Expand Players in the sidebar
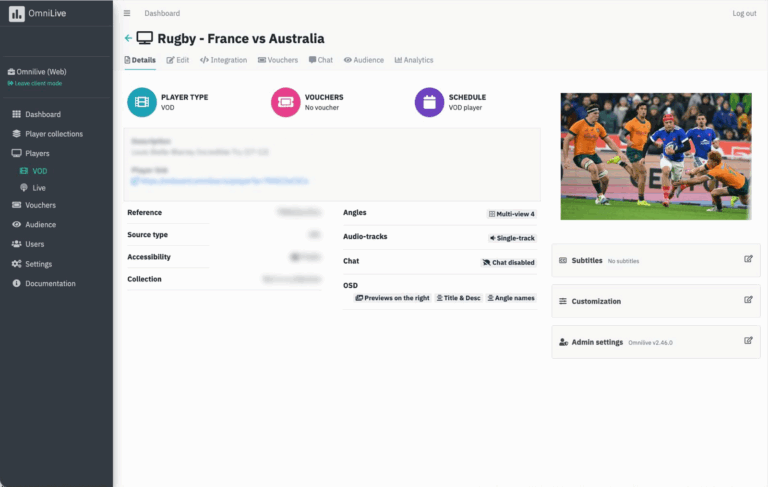The height and width of the screenshot is (487, 768). 37,153
